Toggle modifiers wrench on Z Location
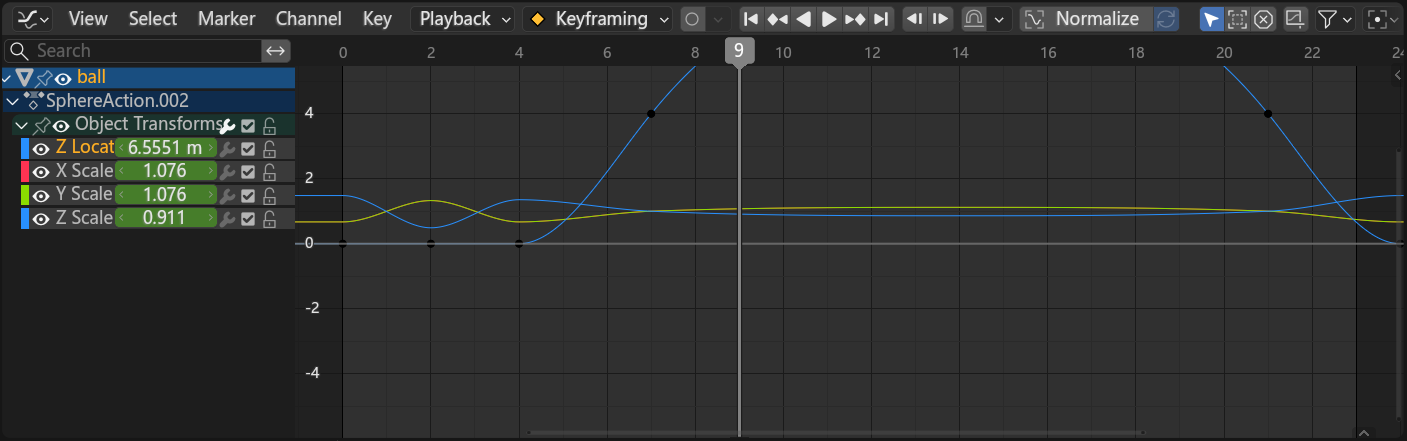Image resolution: width=1407 pixels, height=441 pixels. [227, 148]
